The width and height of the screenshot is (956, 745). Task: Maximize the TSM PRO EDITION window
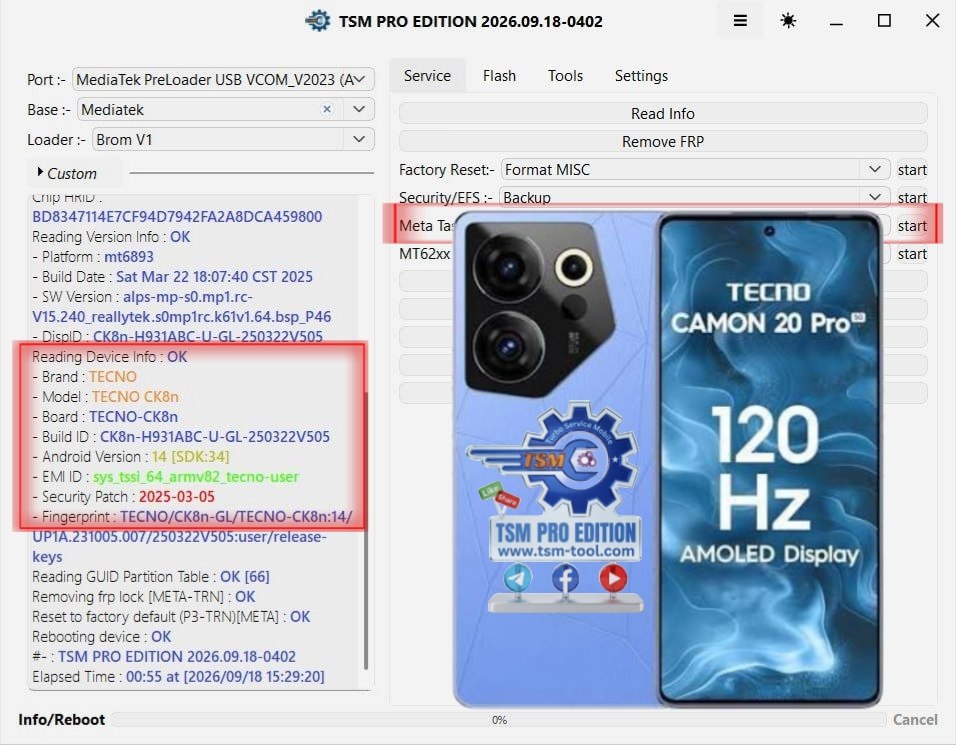click(884, 21)
